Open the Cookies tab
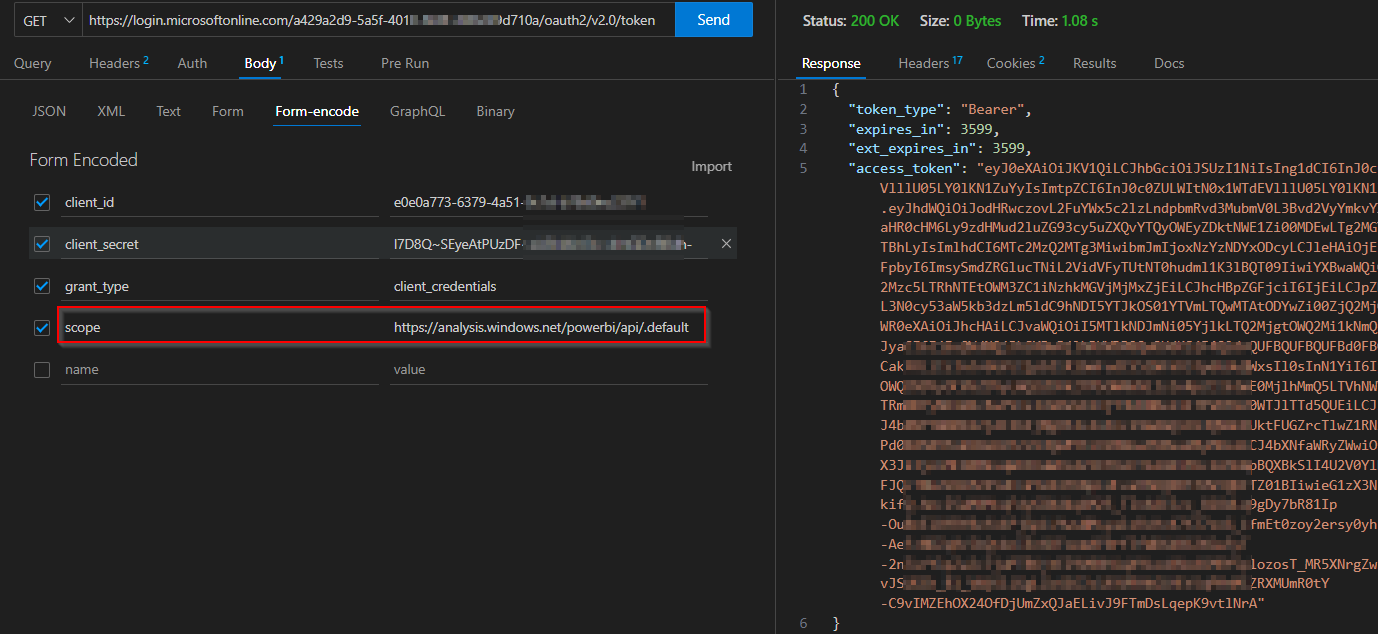Image resolution: width=1378 pixels, height=634 pixels. [1015, 63]
